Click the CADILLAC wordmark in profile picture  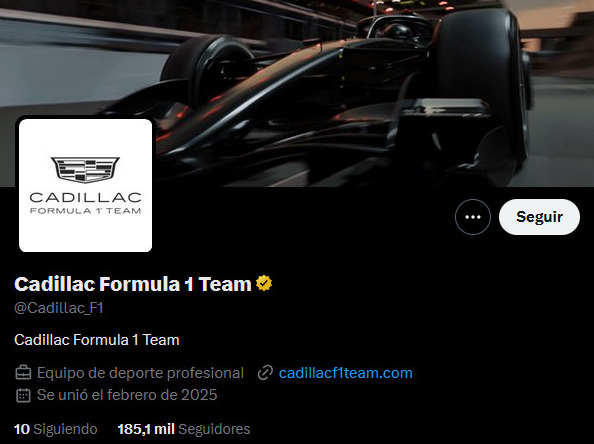pyautogui.click(x=85, y=197)
